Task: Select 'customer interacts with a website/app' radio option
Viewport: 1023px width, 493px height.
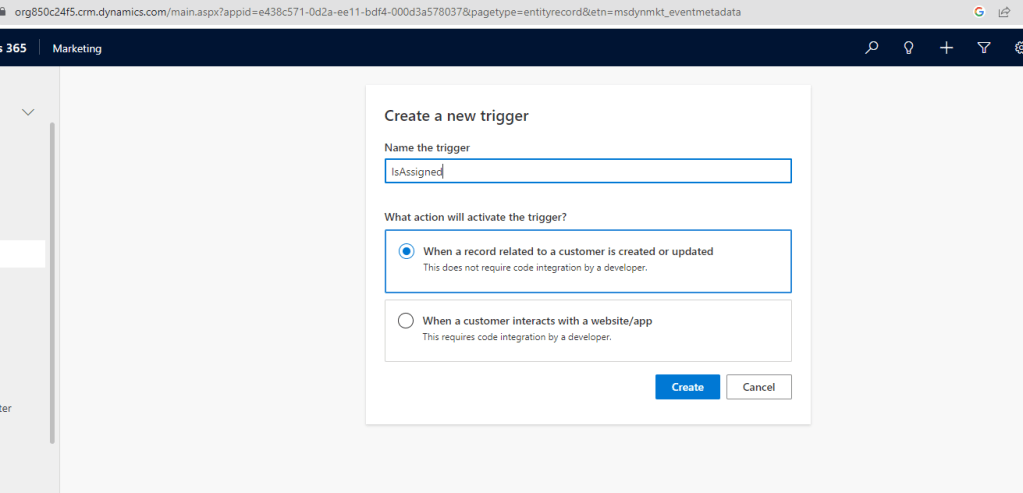Action: (x=406, y=321)
